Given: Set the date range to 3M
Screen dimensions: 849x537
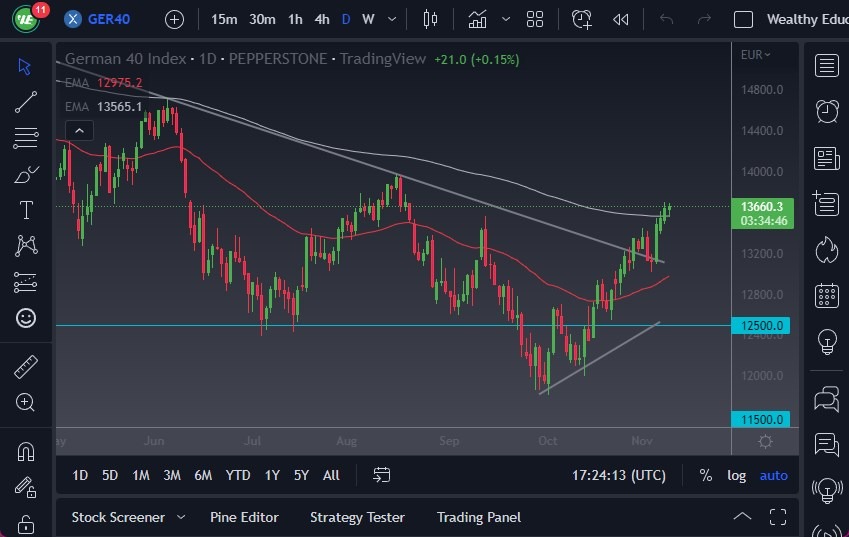Looking at the screenshot, I should click(172, 475).
